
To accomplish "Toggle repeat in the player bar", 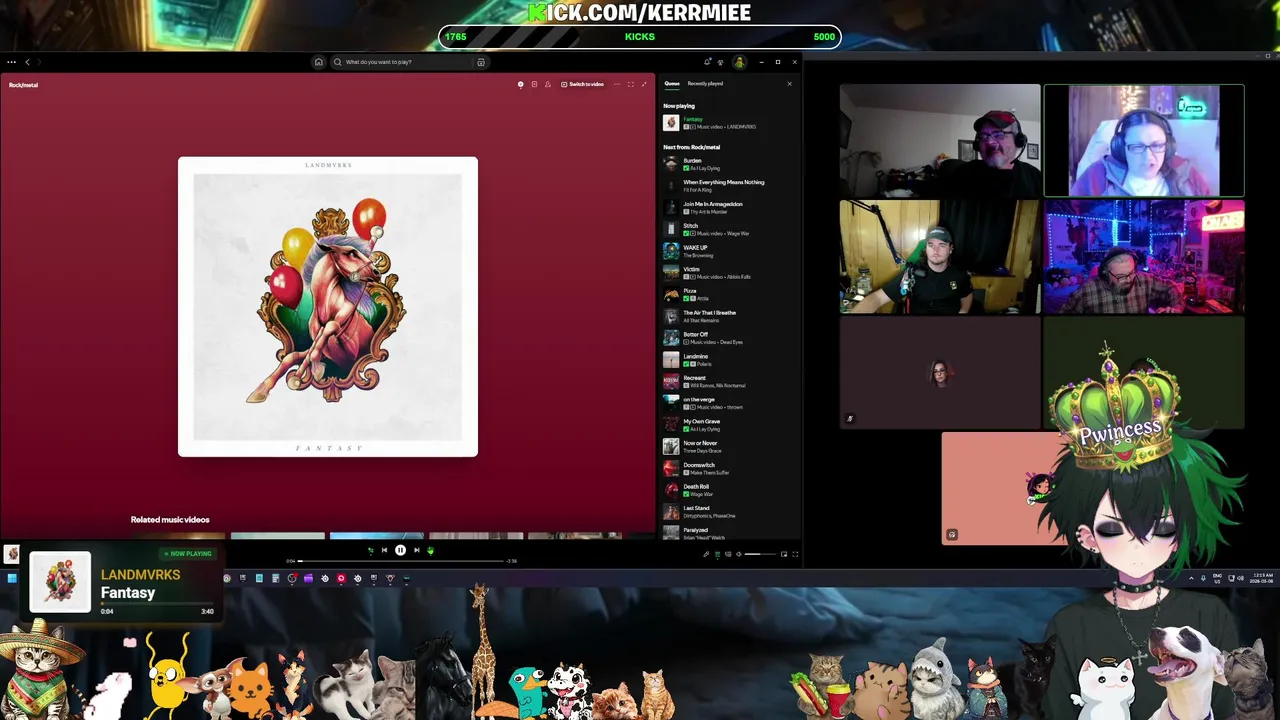I will [431, 550].
